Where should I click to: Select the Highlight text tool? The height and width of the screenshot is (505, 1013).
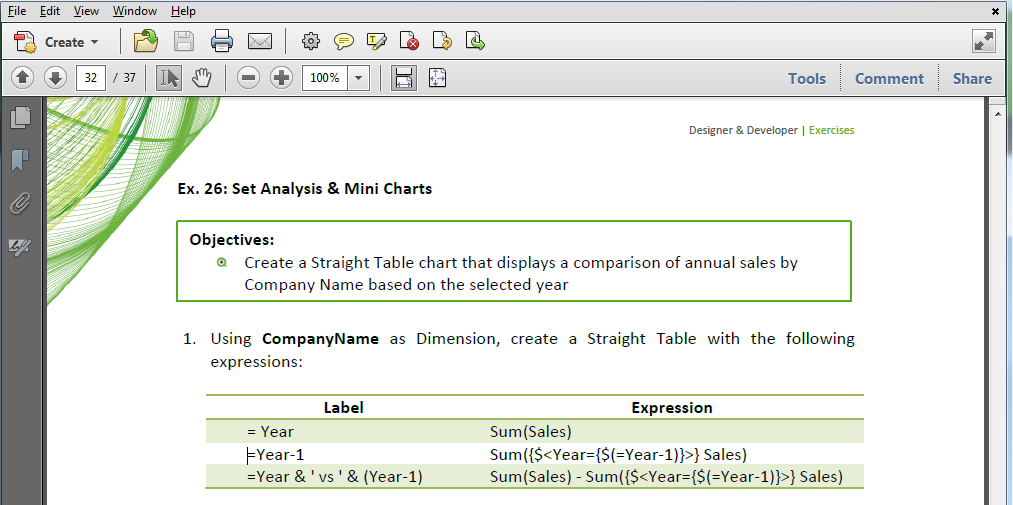tap(377, 42)
